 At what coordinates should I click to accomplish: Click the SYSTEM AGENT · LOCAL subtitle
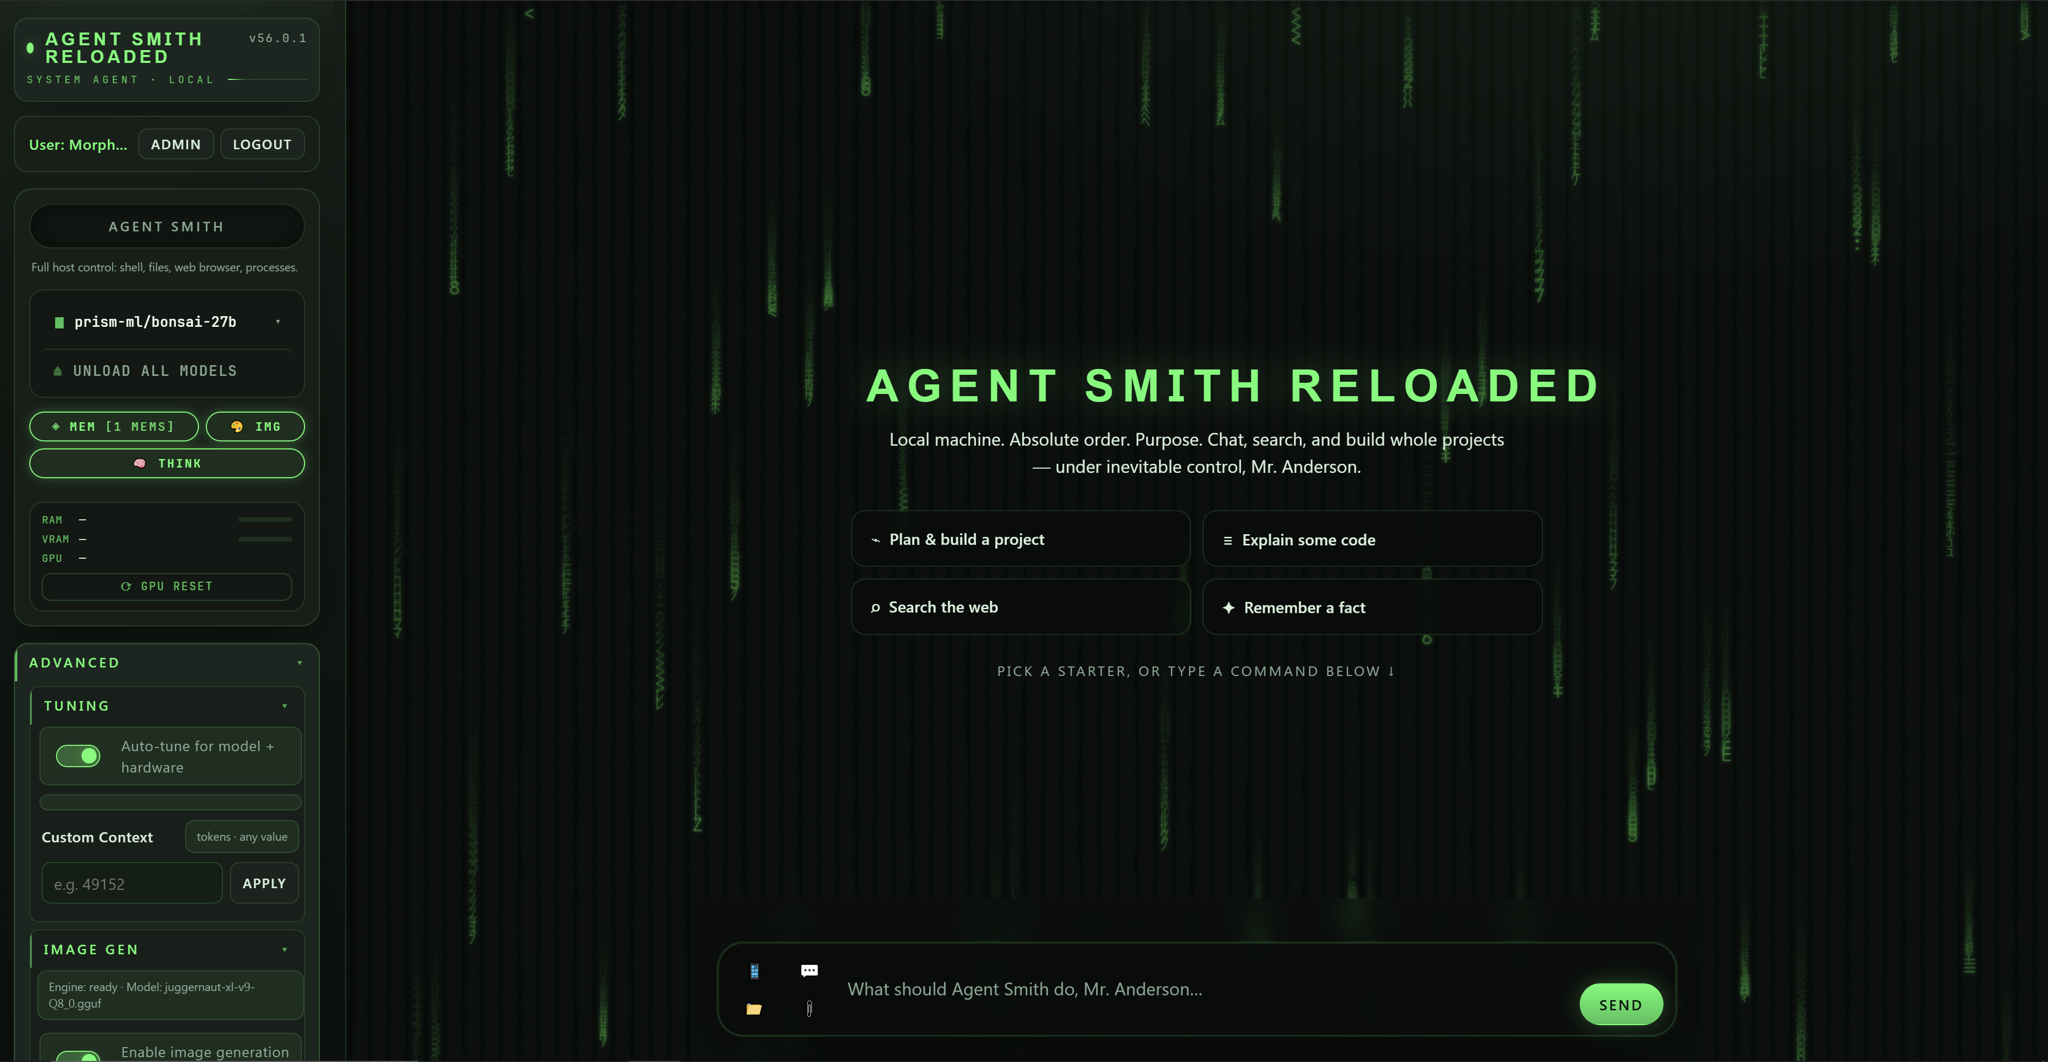click(x=121, y=79)
